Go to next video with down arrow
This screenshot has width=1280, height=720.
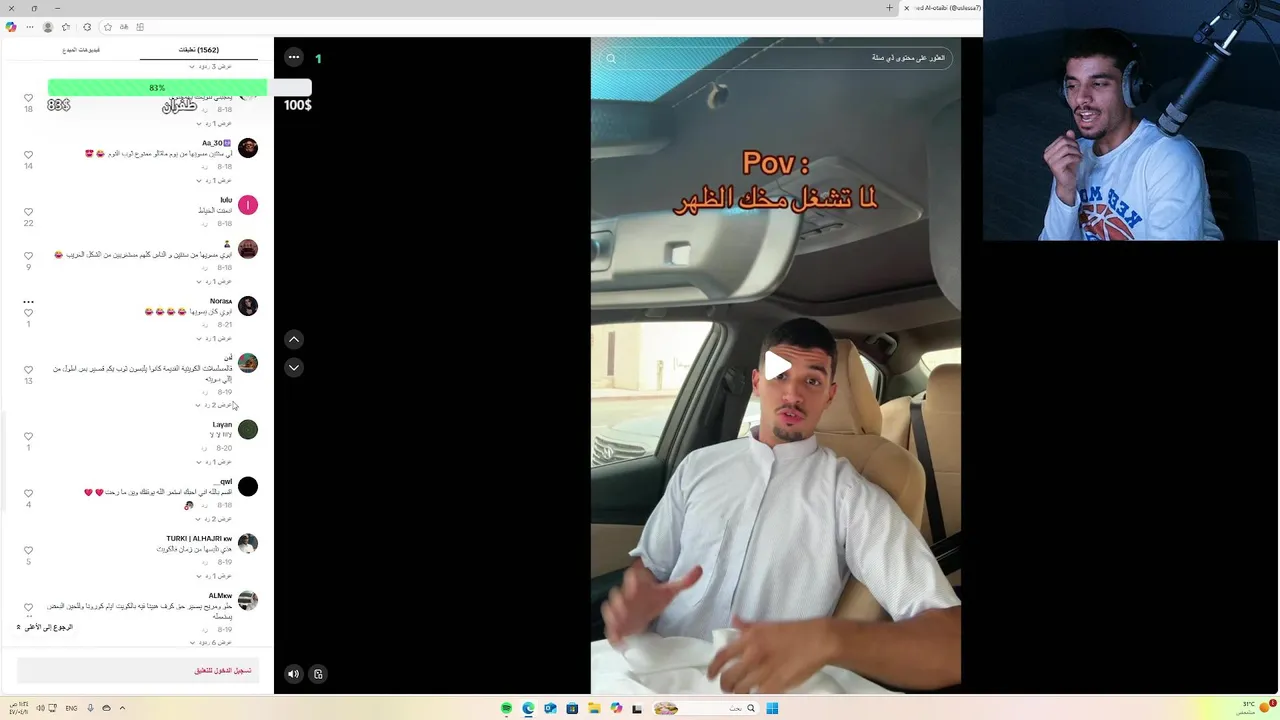tap(294, 367)
